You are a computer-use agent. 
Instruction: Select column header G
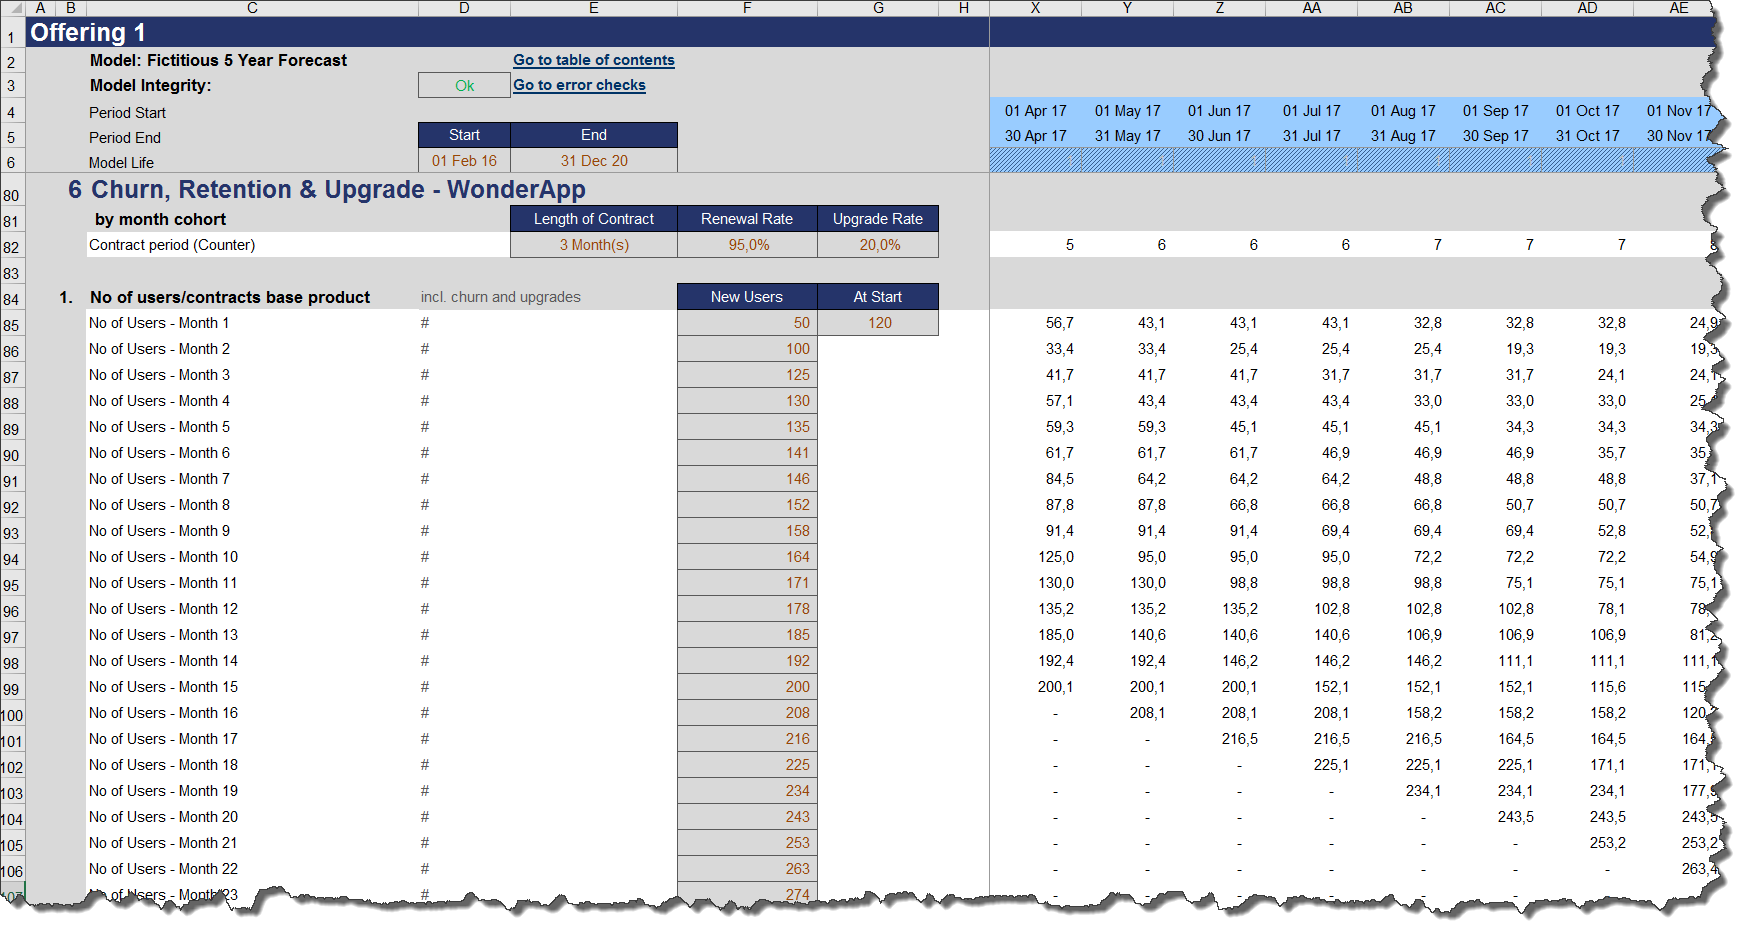click(x=878, y=8)
